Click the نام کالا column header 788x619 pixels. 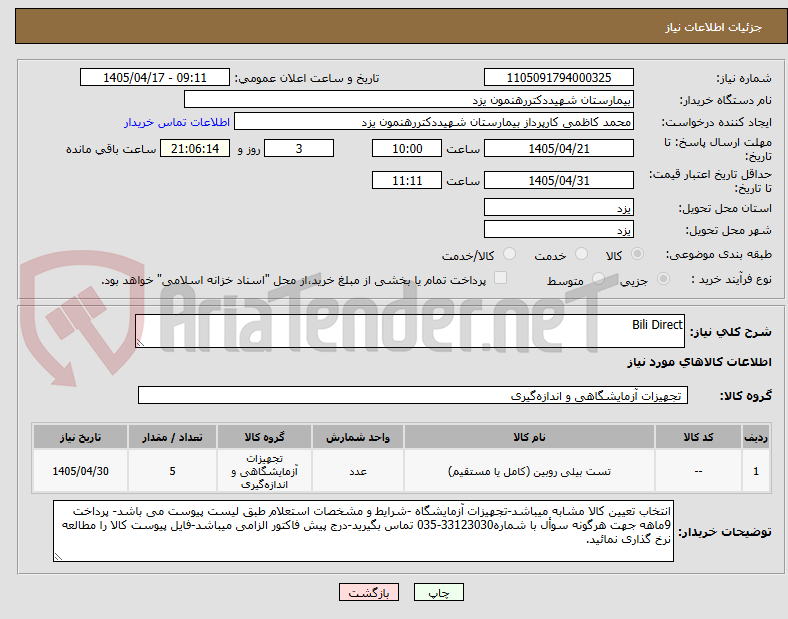pos(529,437)
